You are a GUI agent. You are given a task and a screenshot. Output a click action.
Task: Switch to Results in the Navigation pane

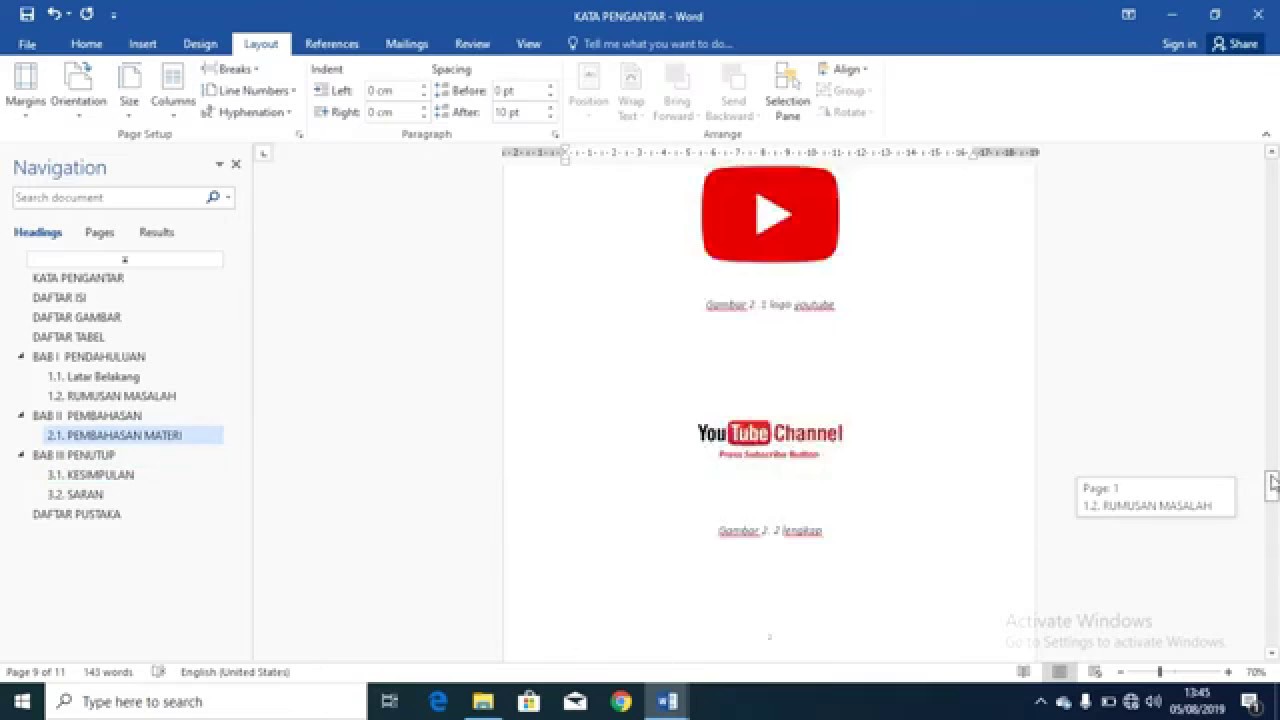(x=156, y=232)
